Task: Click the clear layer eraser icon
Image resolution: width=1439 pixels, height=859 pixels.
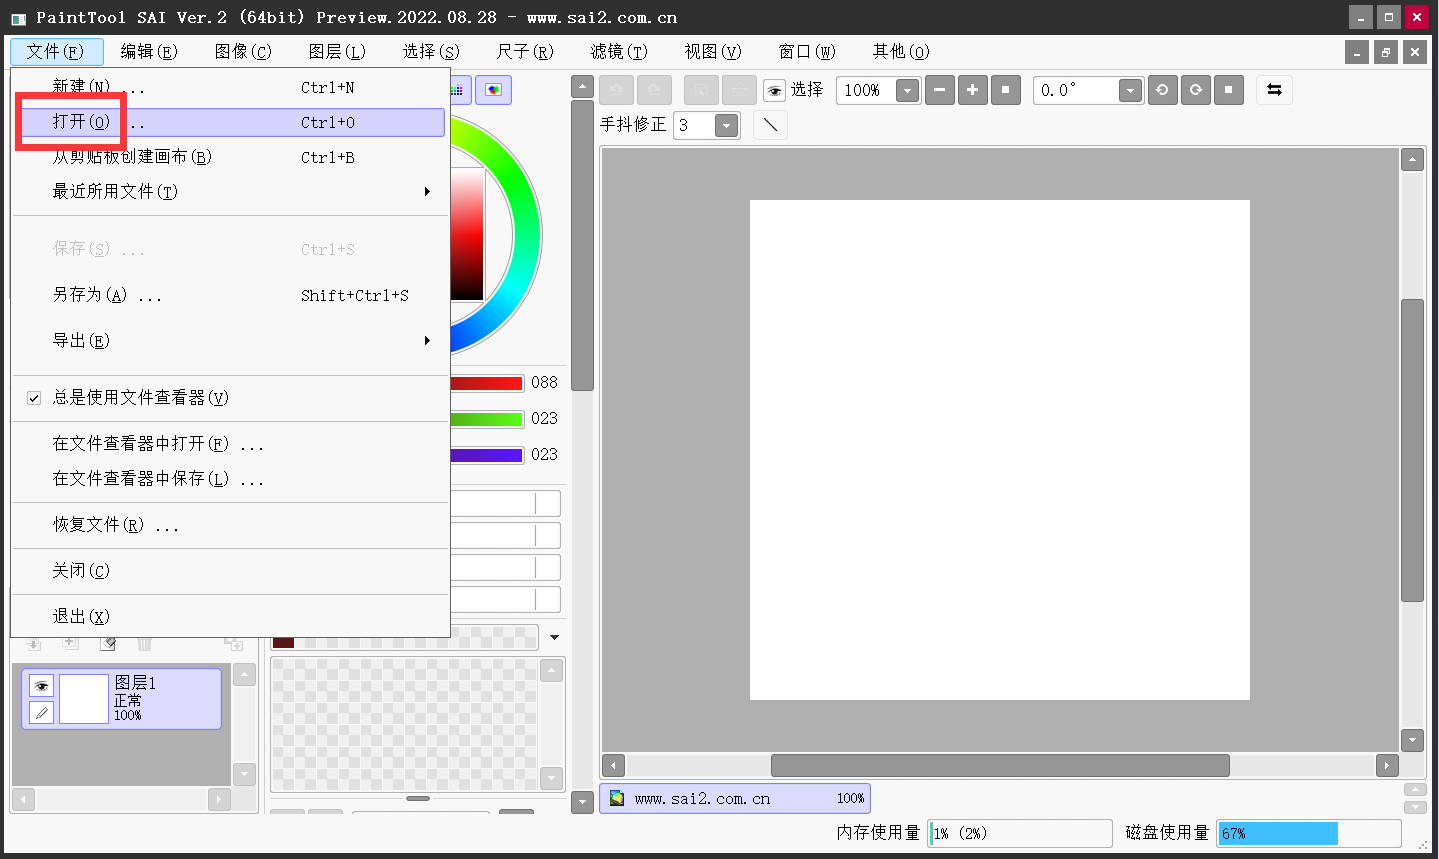Action: pyautogui.click(x=108, y=643)
